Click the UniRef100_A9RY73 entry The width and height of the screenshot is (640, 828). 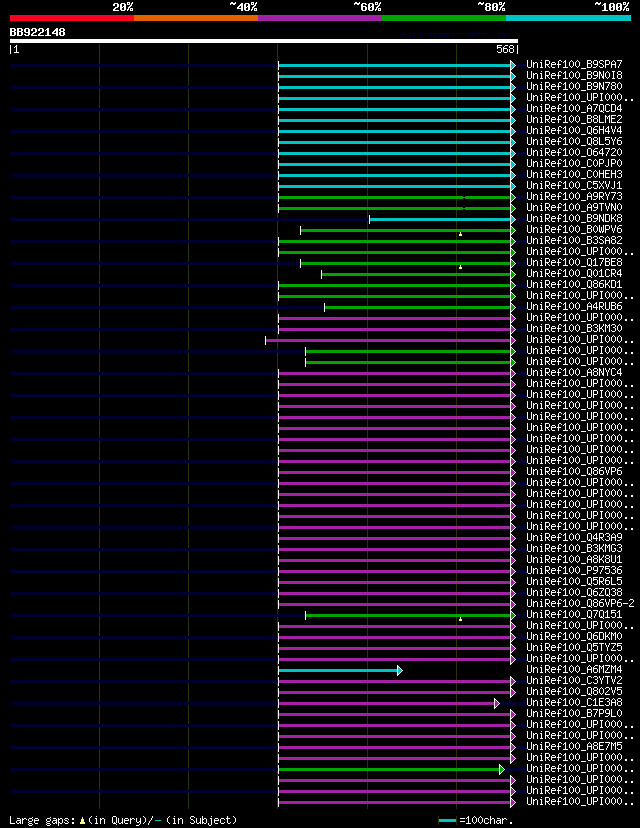(x=574, y=196)
